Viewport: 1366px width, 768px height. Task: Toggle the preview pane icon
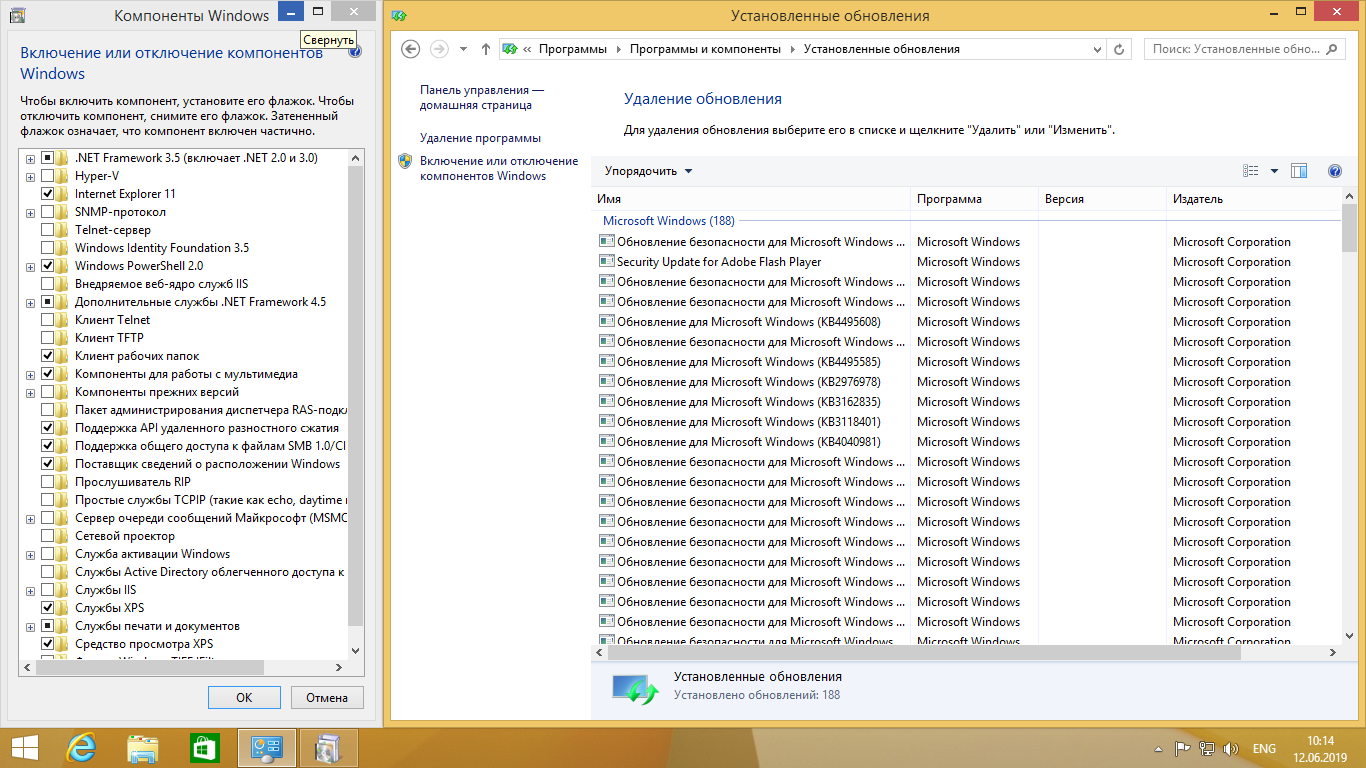coord(1299,171)
